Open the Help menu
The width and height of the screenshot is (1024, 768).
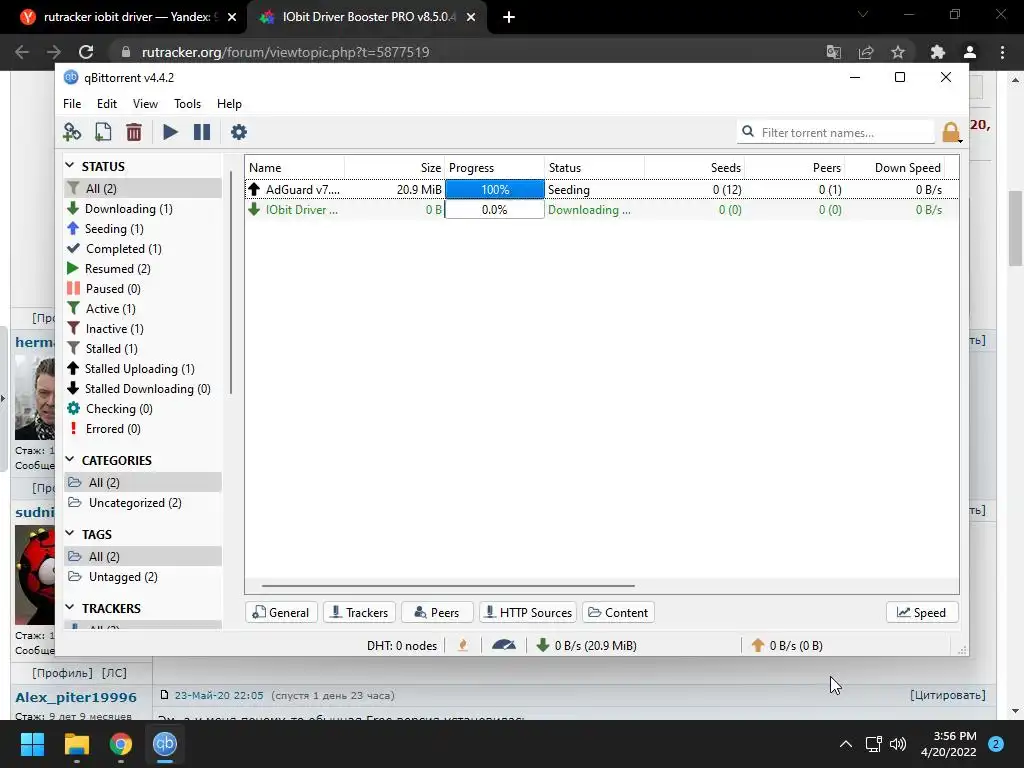tap(229, 104)
